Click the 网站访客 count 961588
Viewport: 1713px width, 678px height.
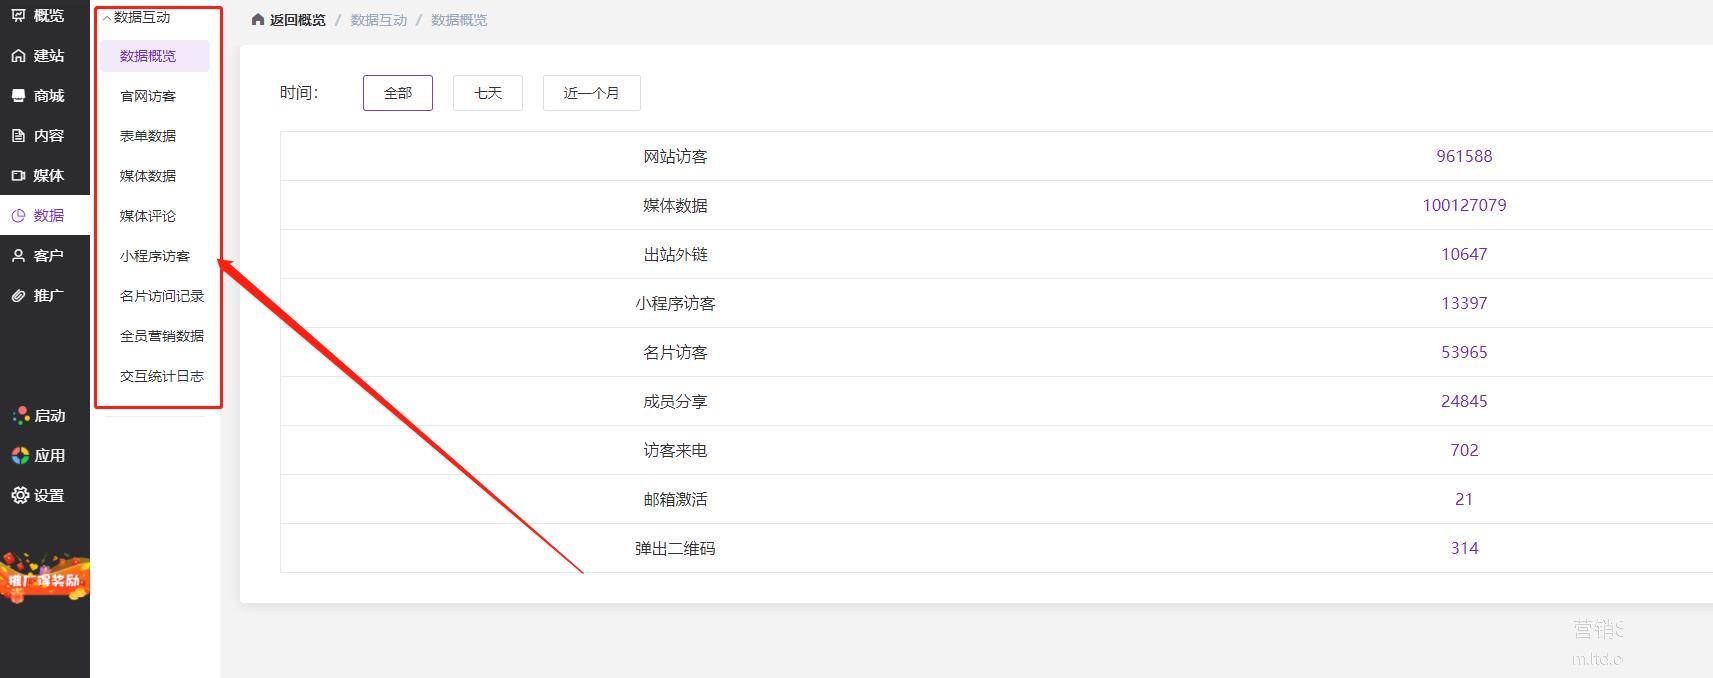click(x=1463, y=156)
